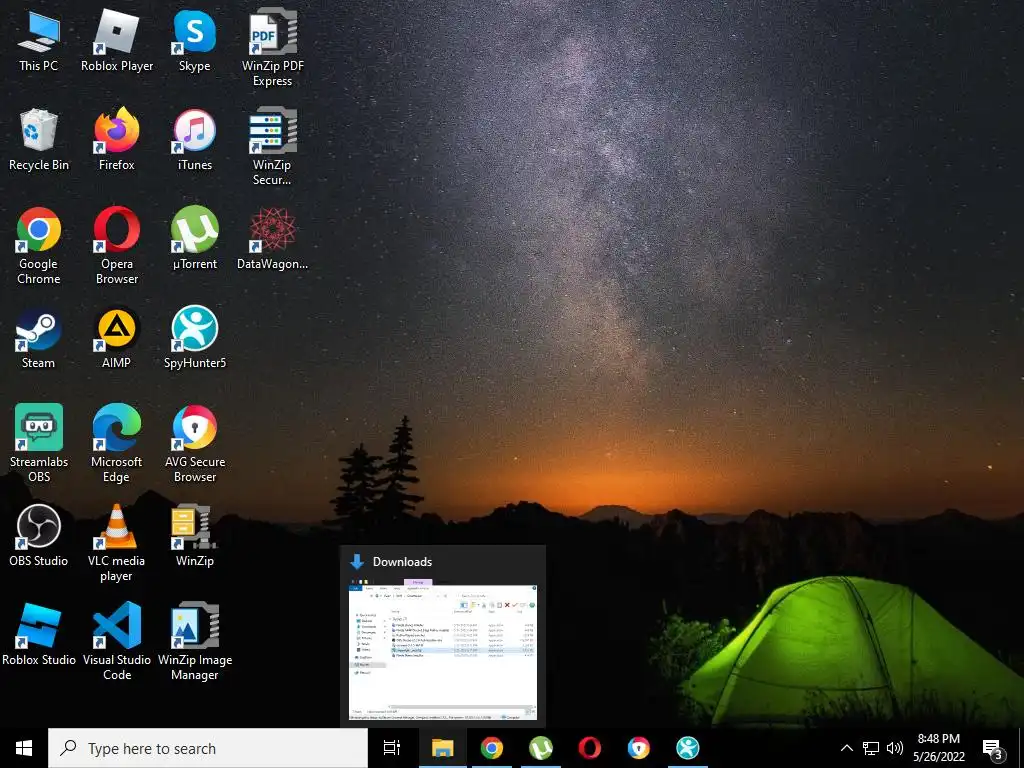Screen dimensions: 1024x768
Task: Select the Streamlabs OBS shortcut
Action: point(39,444)
